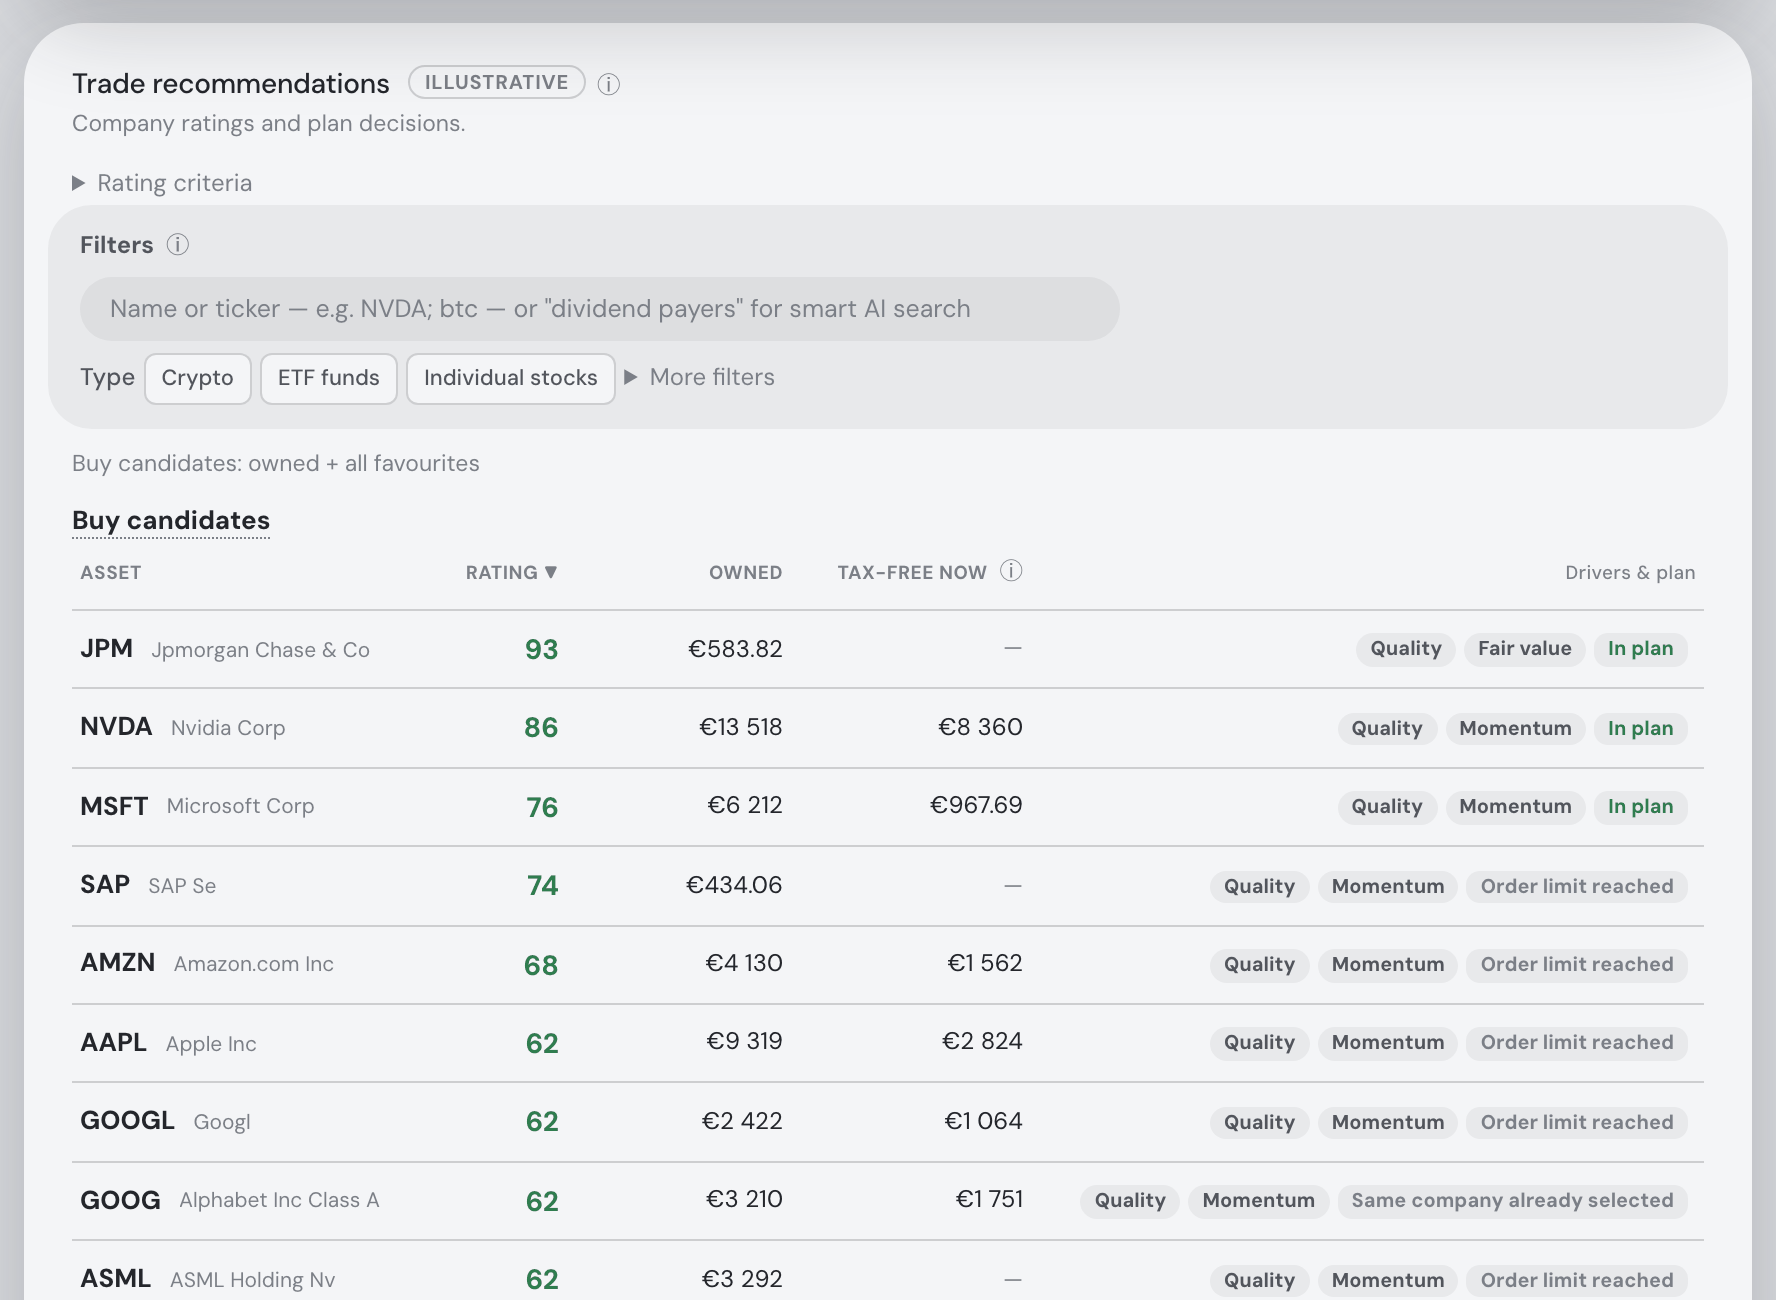Open the GOOG Alphabet Class A row

[888, 1201]
